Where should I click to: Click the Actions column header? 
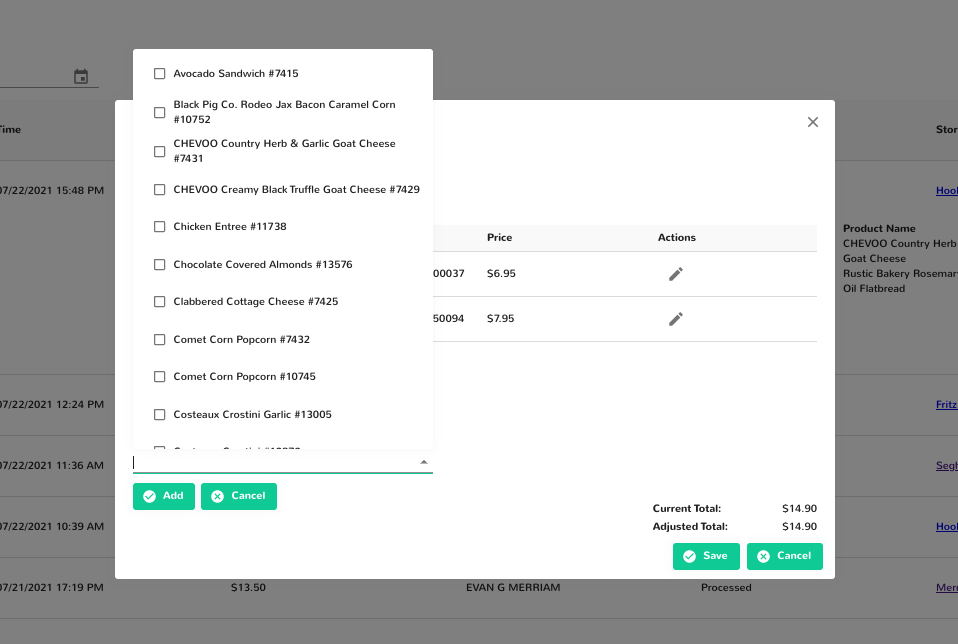tap(676, 238)
